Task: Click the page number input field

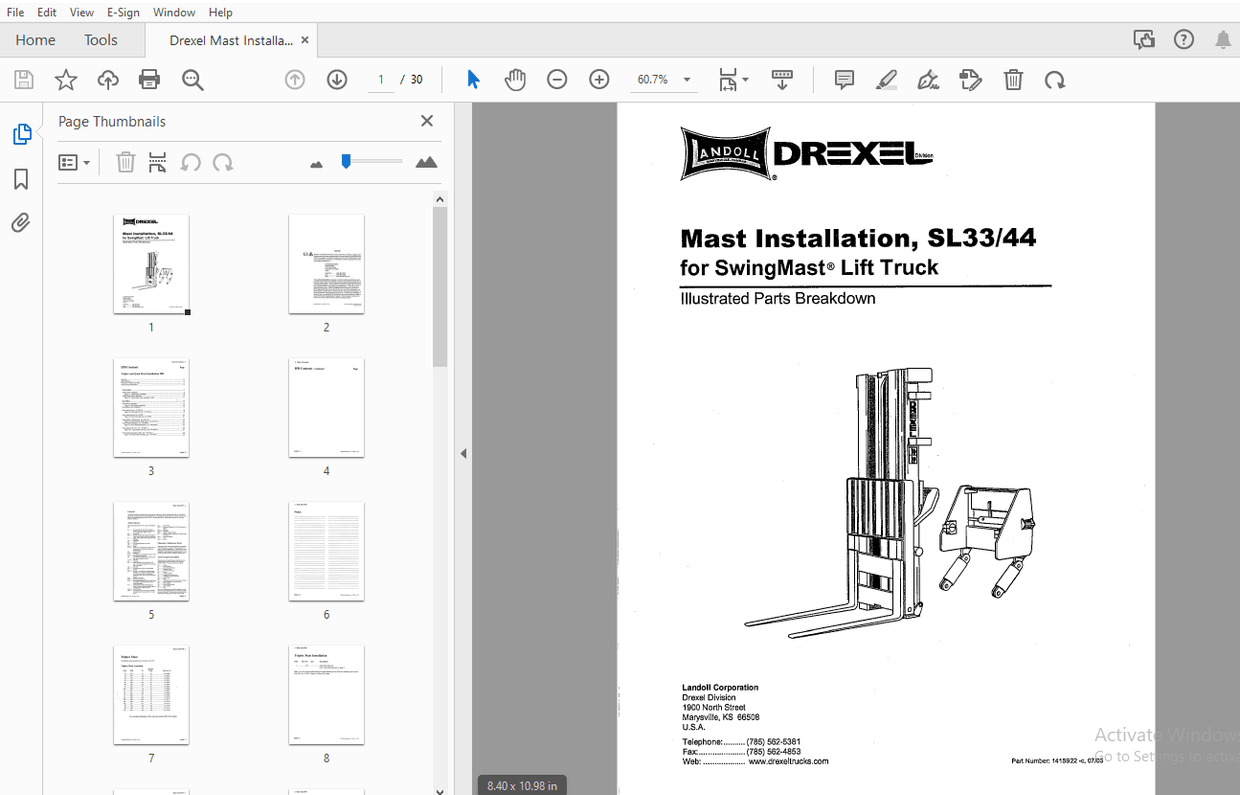Action: click(x=380, y=80)
